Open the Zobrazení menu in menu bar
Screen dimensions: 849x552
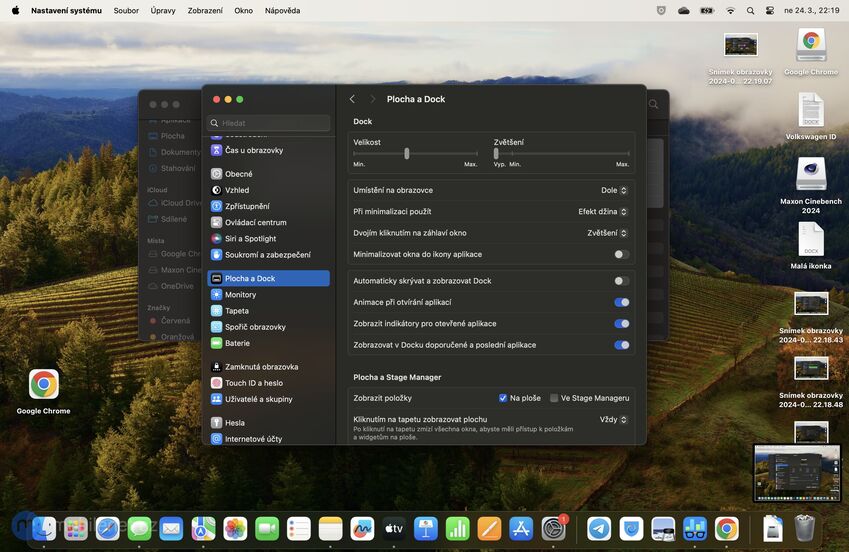pyautogui.click(x=205, y=10)
